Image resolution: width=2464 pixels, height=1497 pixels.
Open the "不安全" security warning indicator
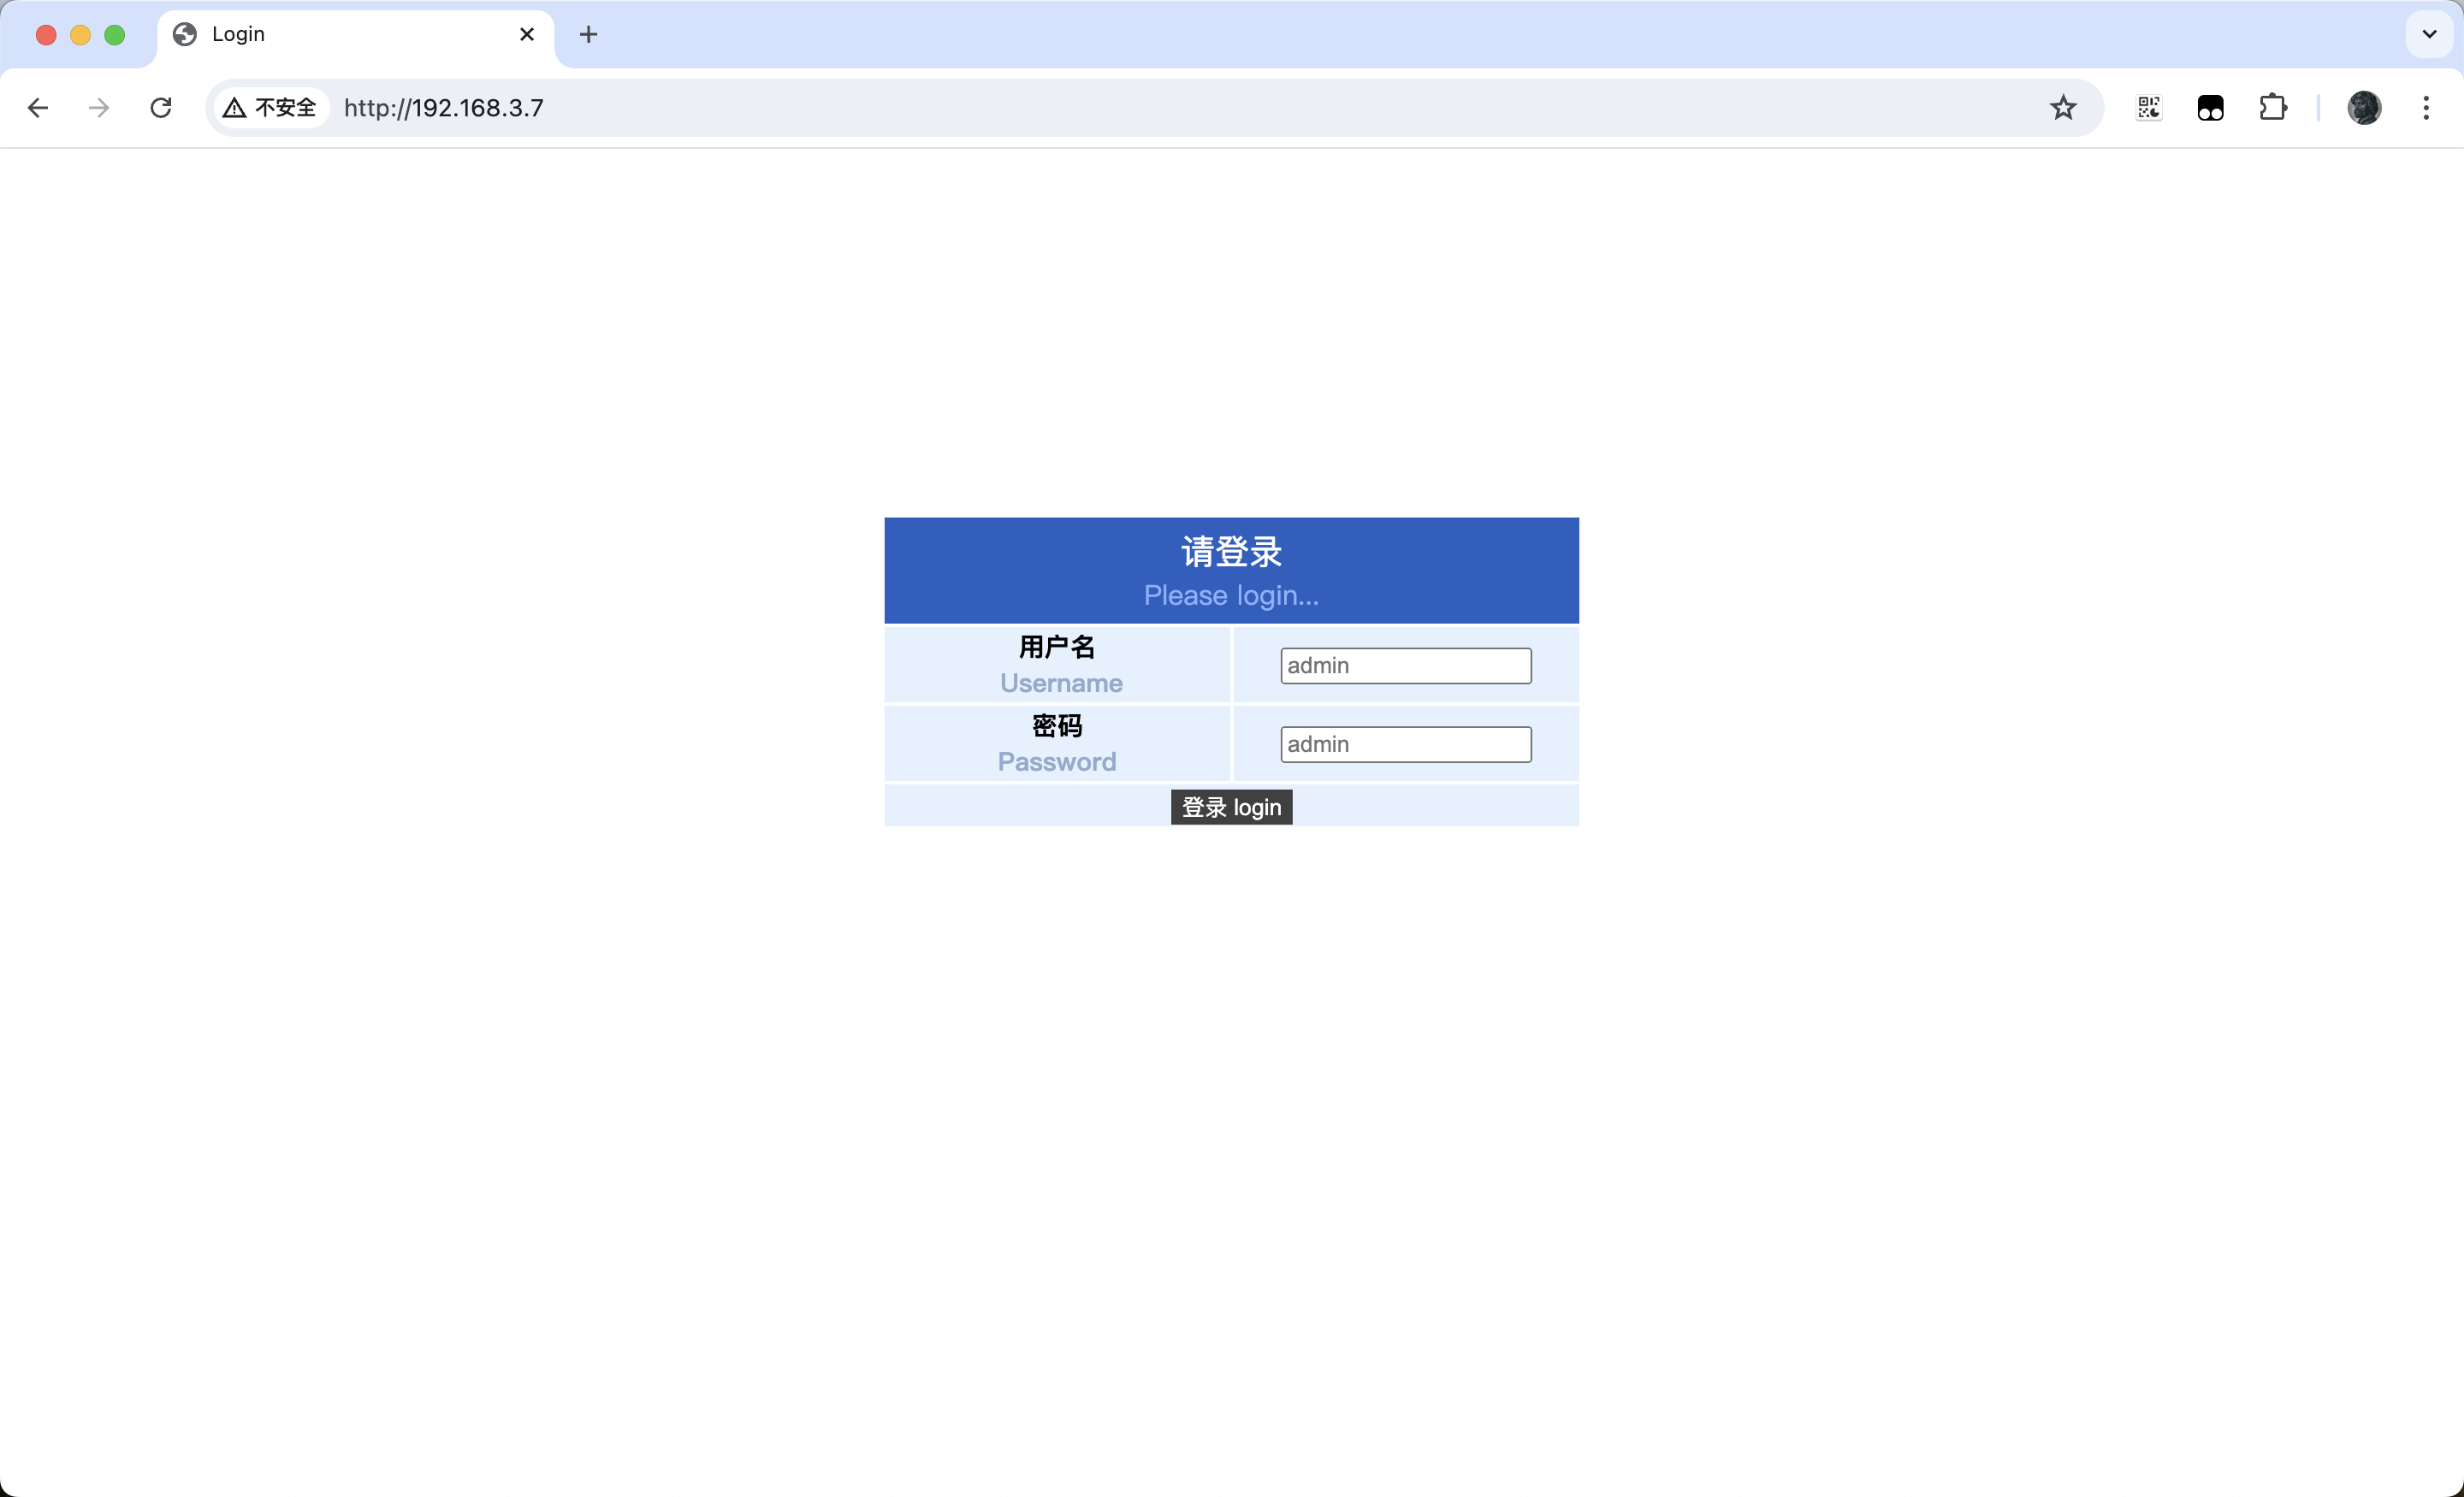pyautogui.click(x=267, y=107)
